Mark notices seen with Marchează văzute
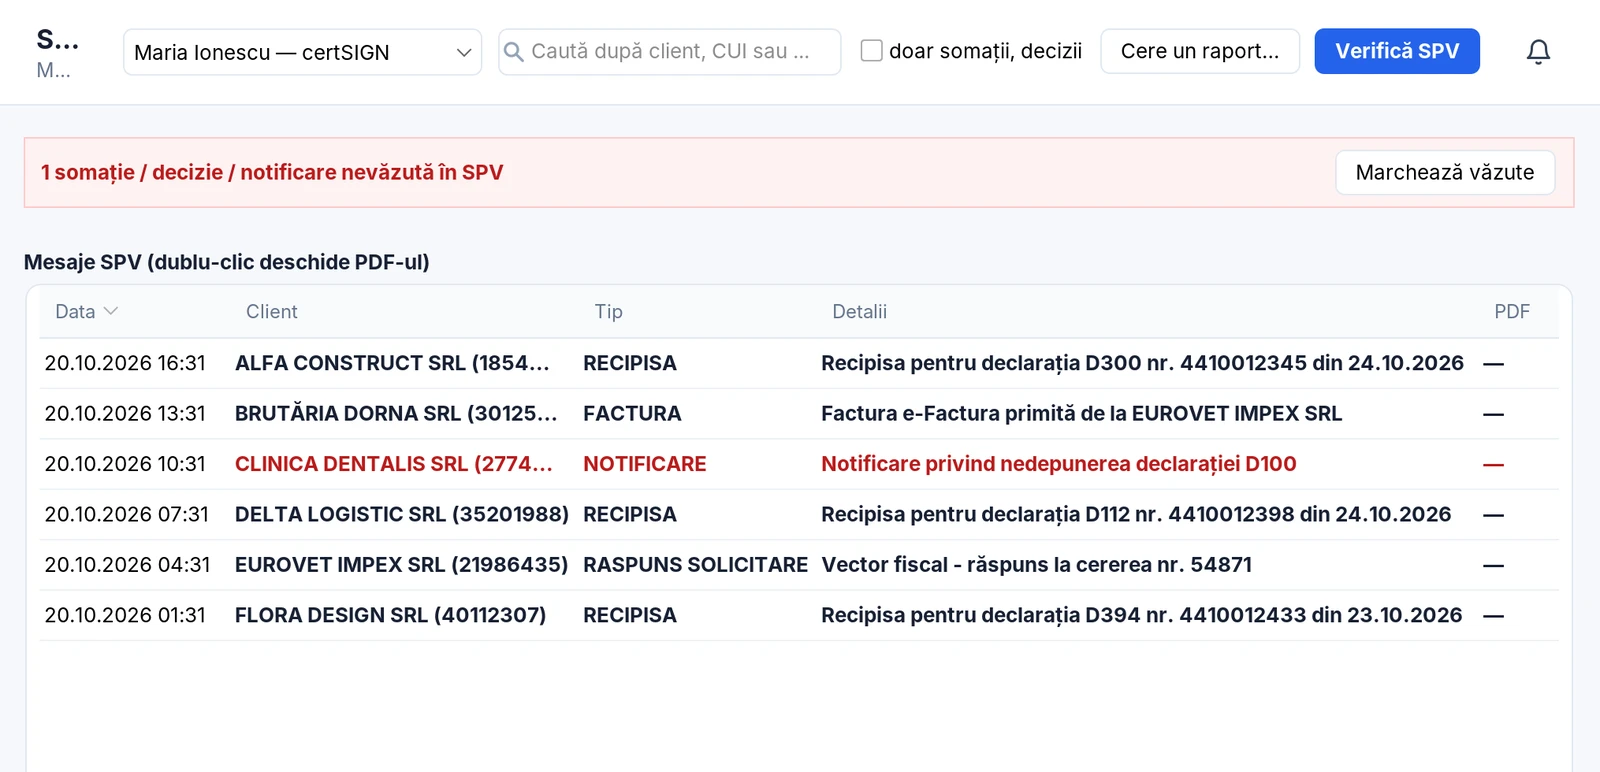 [x=1445, y=173]
